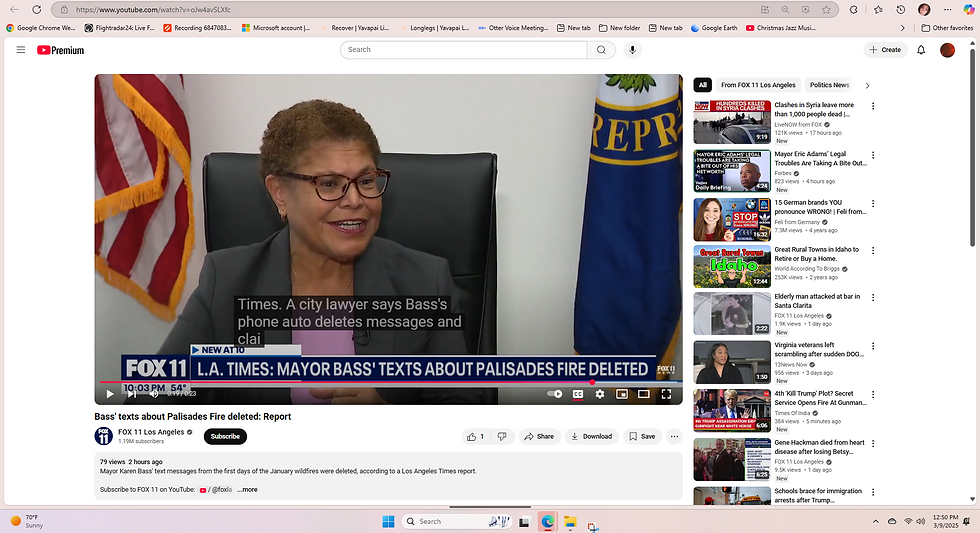Start voice search with microphone icon
980x533 pixels.
pos(632,50)
